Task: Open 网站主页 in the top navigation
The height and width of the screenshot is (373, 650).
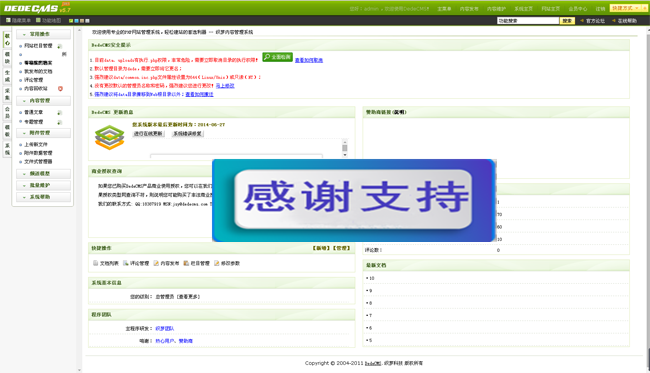Action: (551, 9)
